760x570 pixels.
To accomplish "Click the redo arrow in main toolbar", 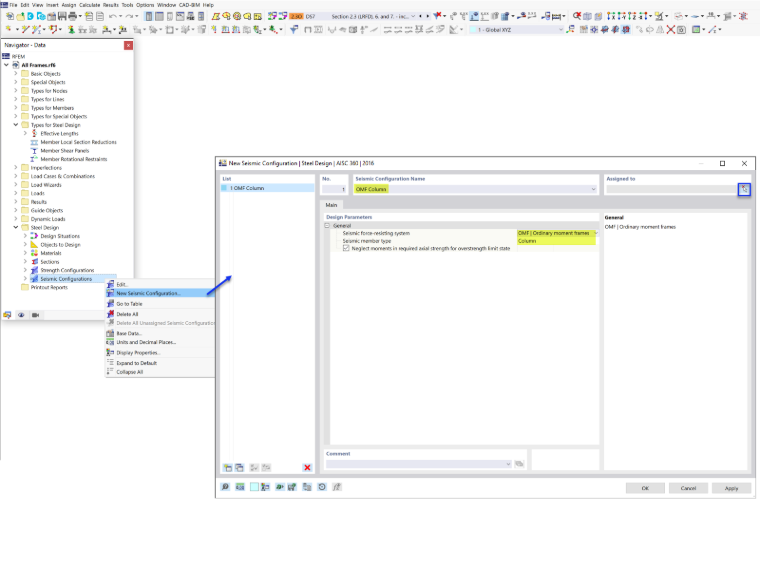I will (x=129, y=16).
